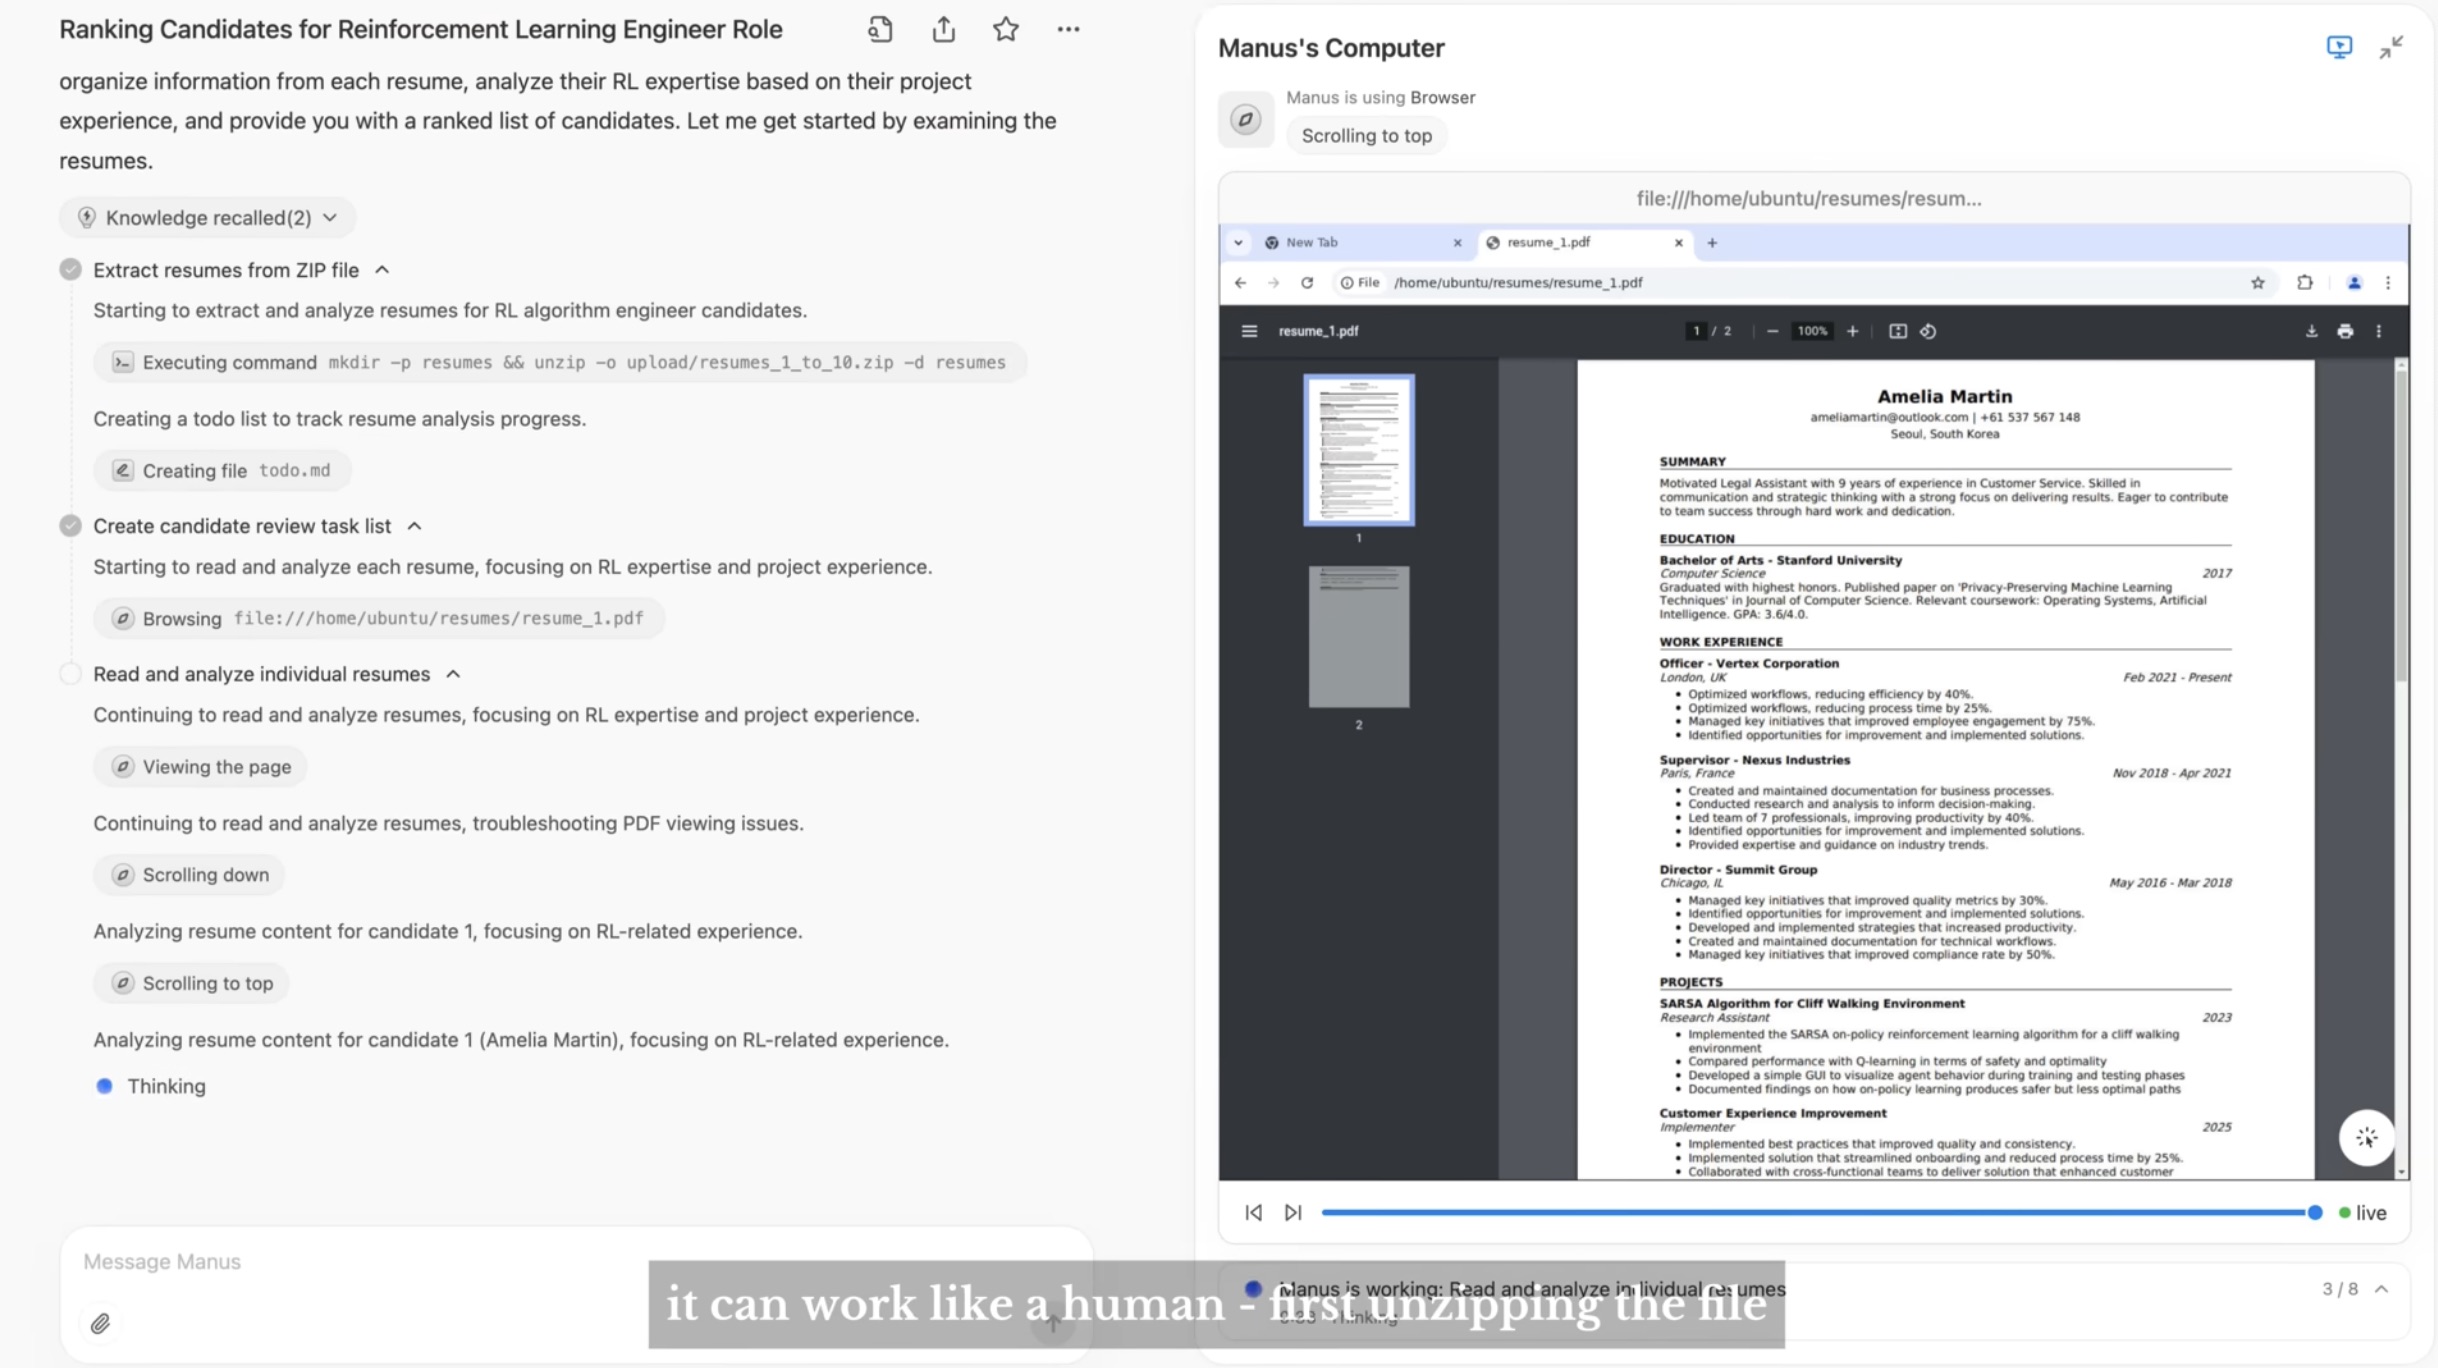Screen dimensions: 2438x1368
Task: Attach a file via the paperclip icon
Action: coord(100,1322)
